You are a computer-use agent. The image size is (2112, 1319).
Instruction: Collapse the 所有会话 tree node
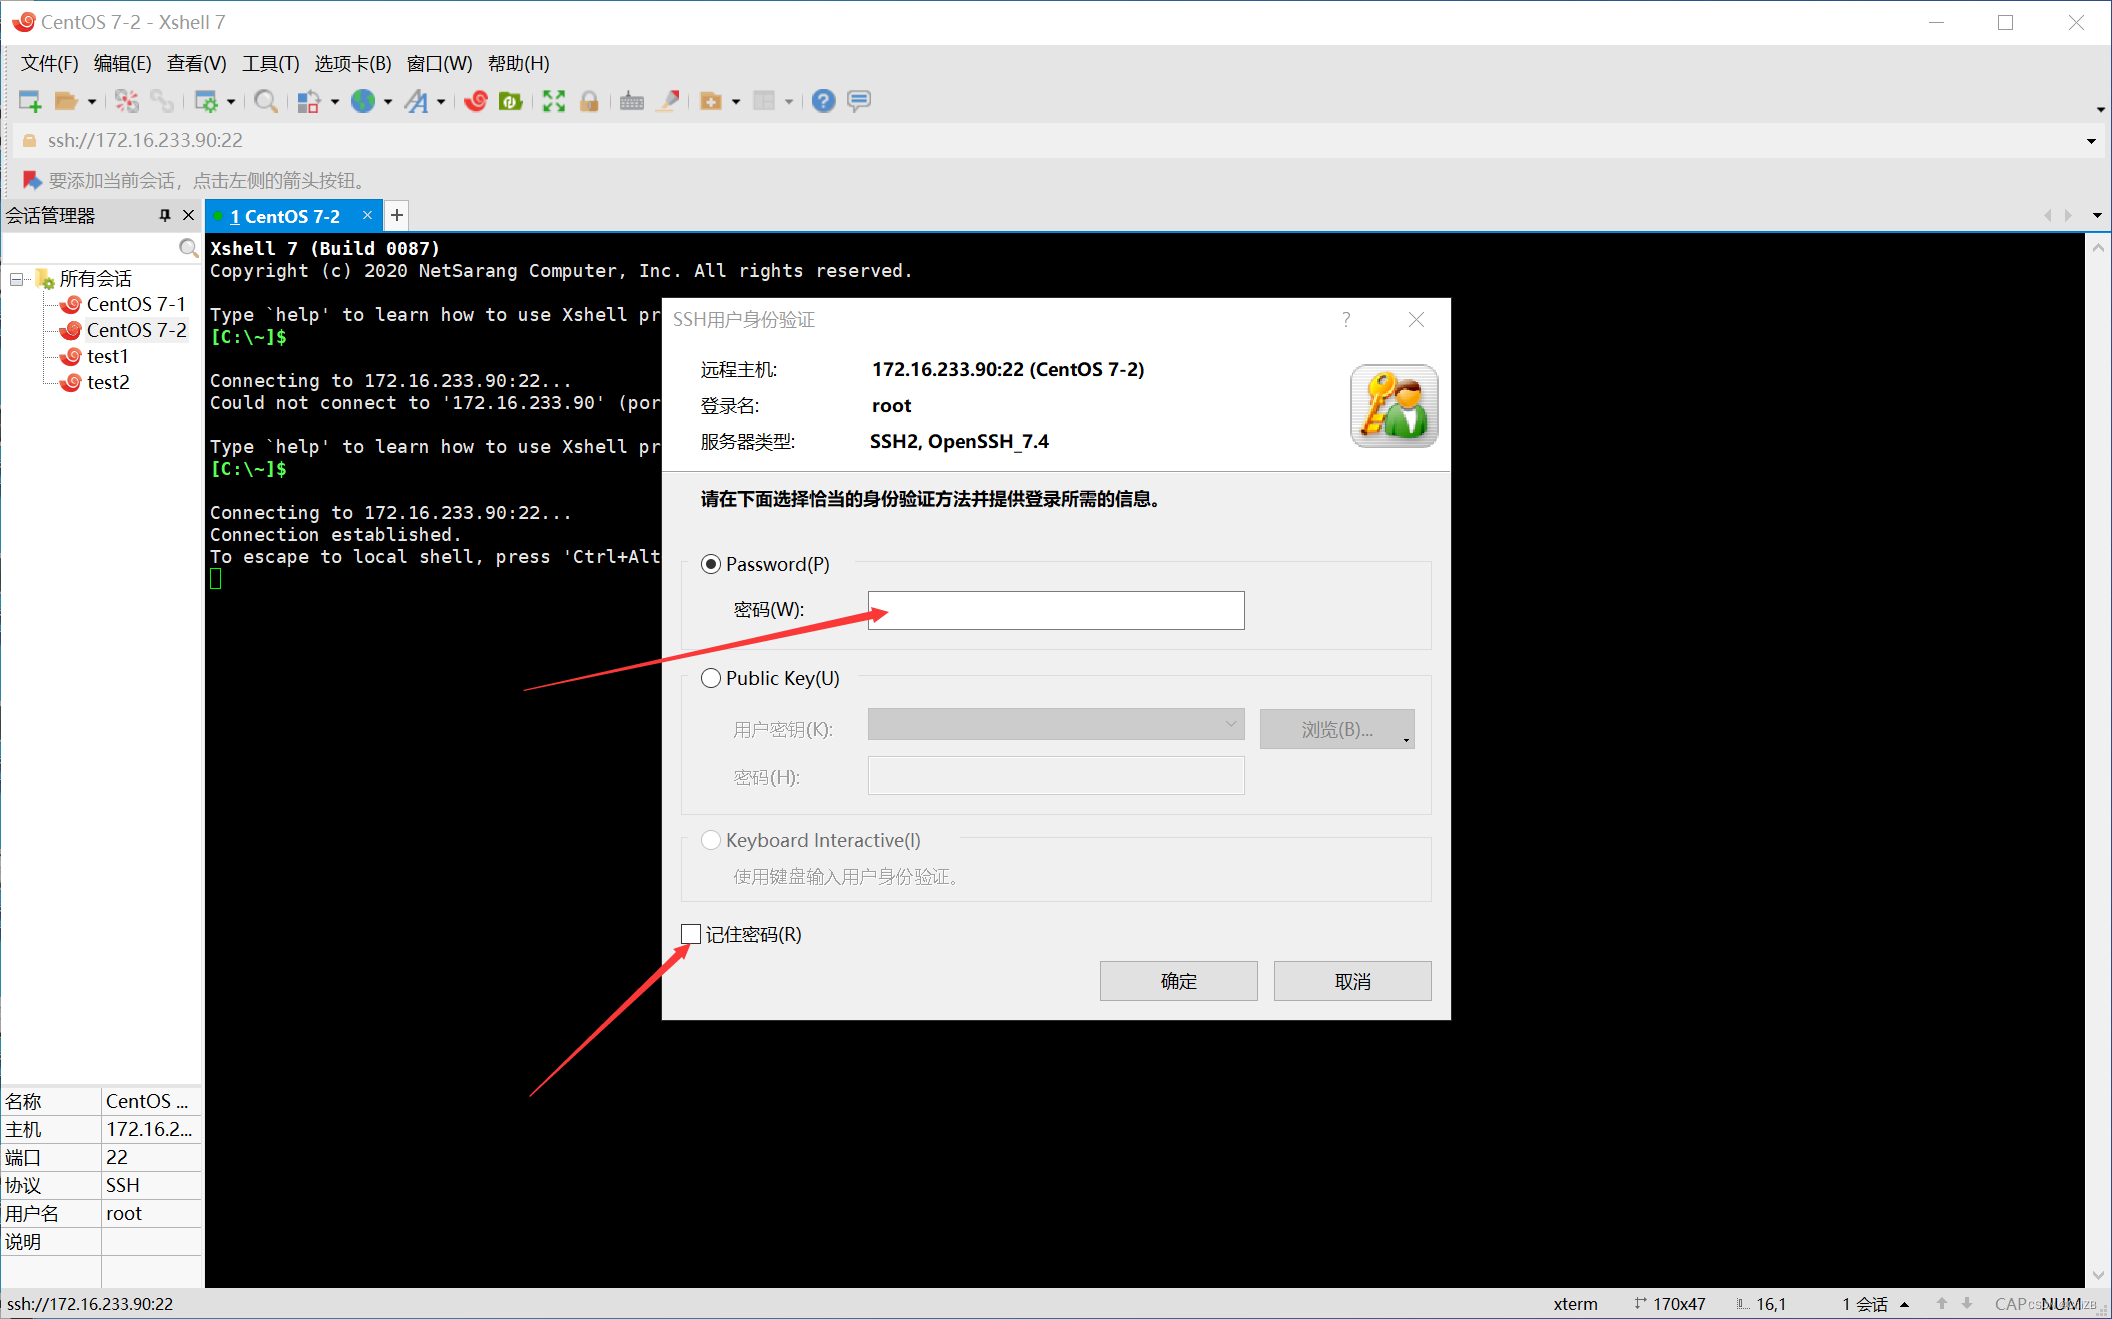(17, 279)
